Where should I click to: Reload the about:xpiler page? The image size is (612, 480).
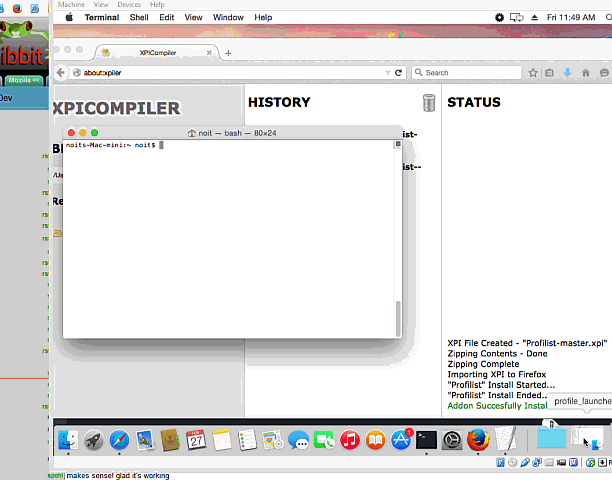point(398,73)
